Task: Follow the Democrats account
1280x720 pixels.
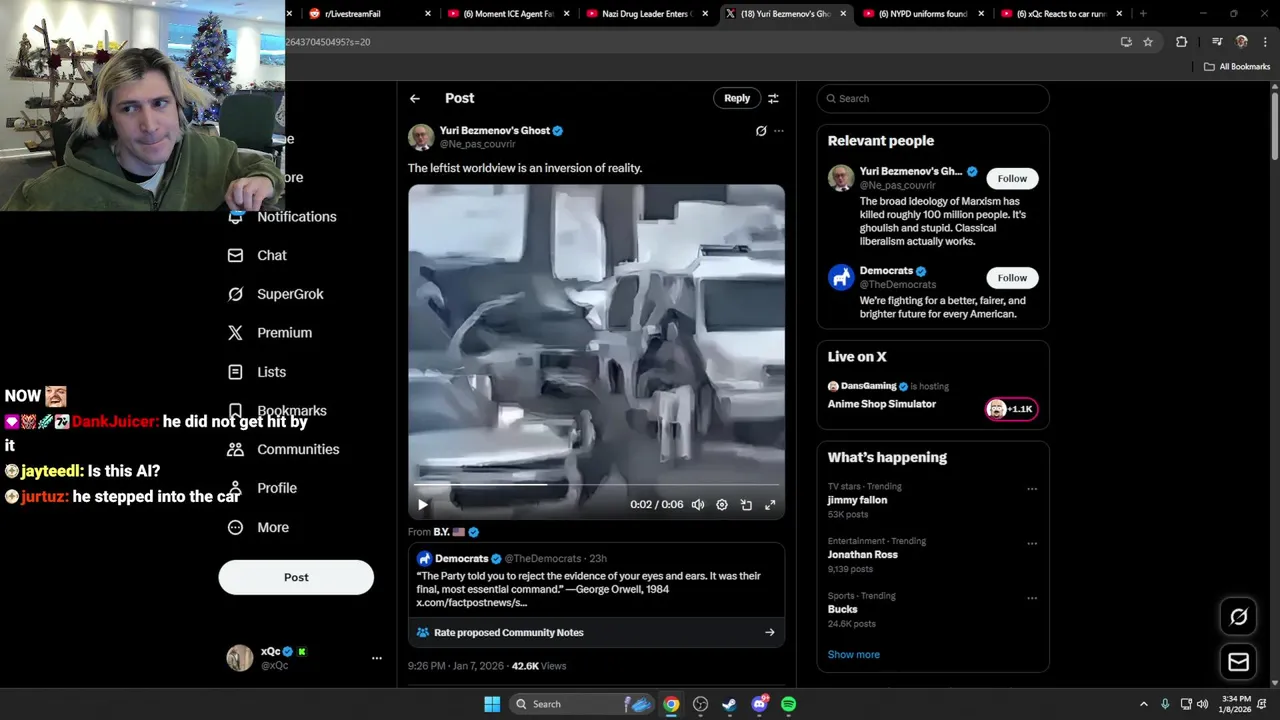Action: tap(1012, 277)
